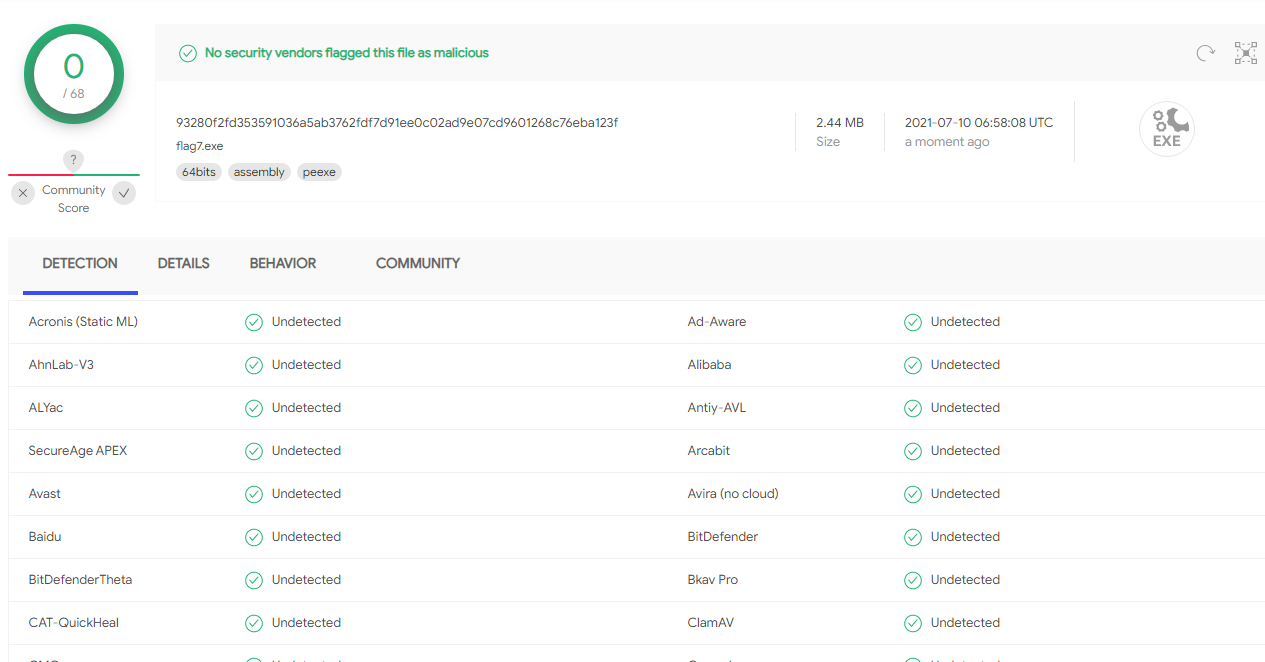Open the BEHAVIOR tab
The height and width of the screenshot is (662, 1265).
pyautogui.click(x=283, y=264)
